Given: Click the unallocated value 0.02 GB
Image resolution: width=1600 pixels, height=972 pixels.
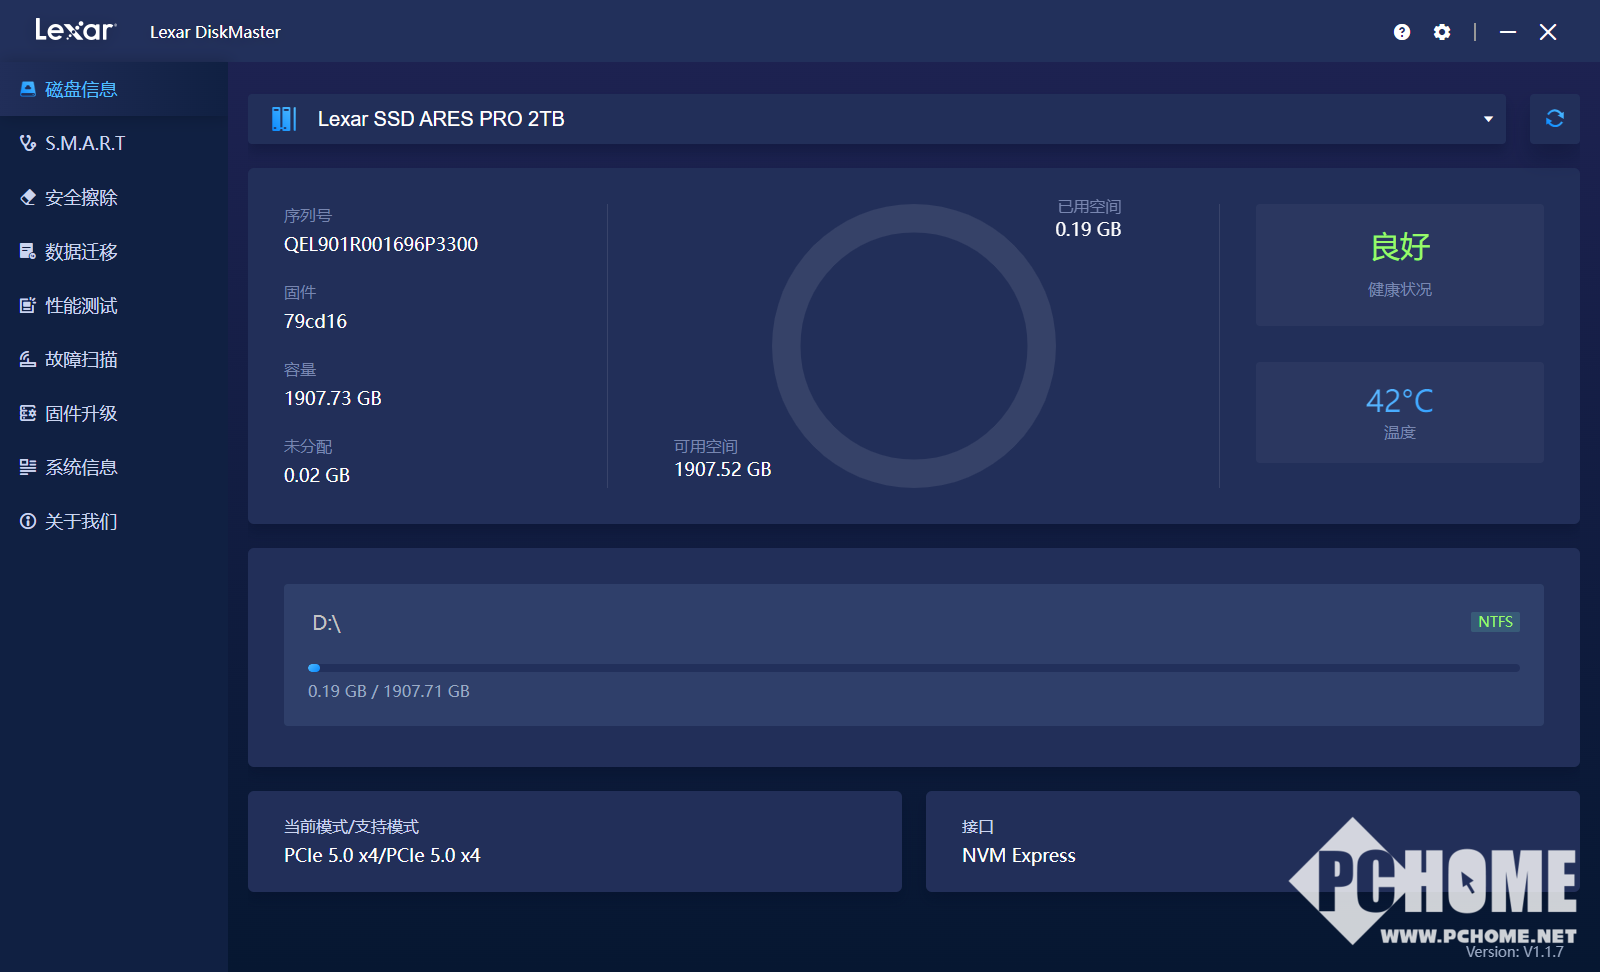Looking at the screenshot, I should coord(317,475).
